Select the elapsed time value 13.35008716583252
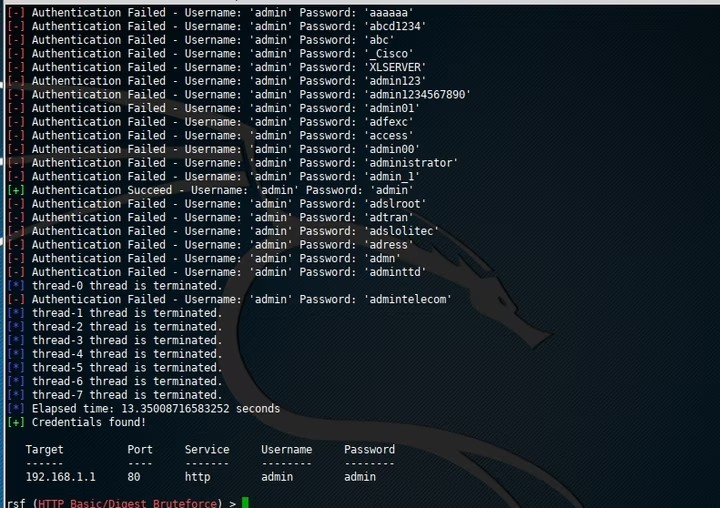Viewport: 720px width, 508px height. (x=175, y=408)
